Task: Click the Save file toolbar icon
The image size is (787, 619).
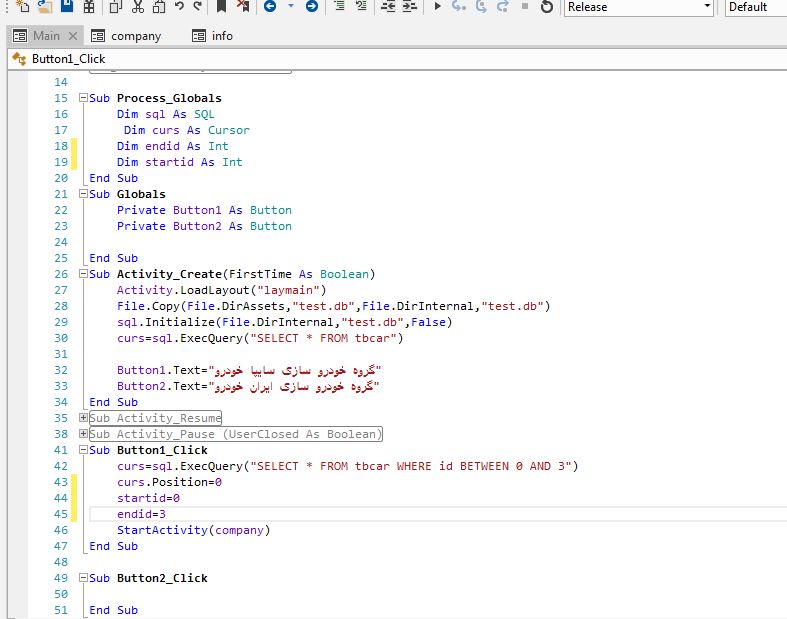Action: [x=67, y=7]
